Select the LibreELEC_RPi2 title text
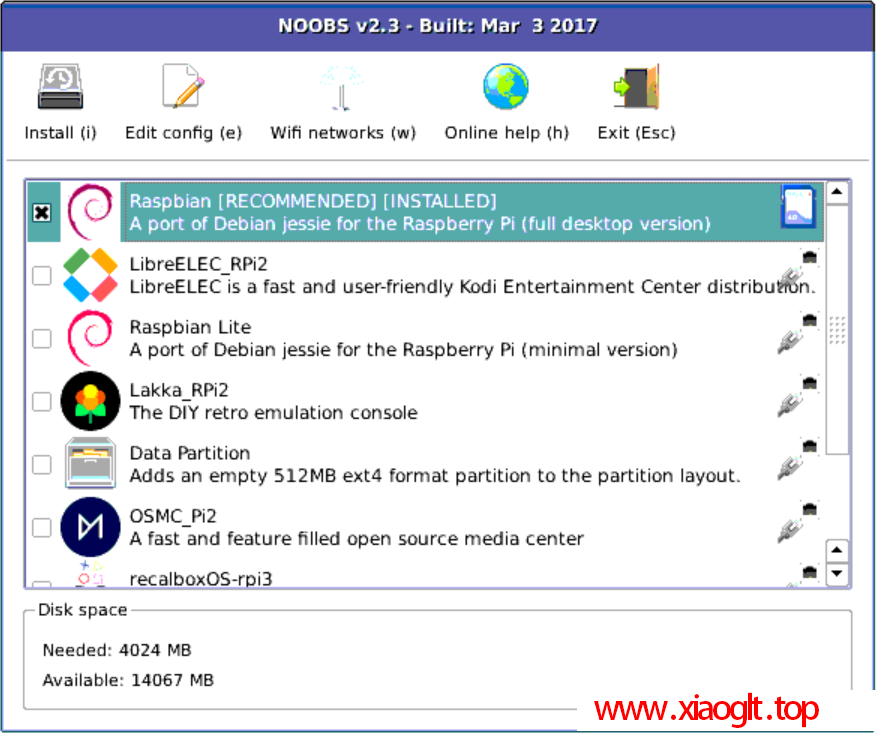This screenshot has height=733, width=876. 198,264
